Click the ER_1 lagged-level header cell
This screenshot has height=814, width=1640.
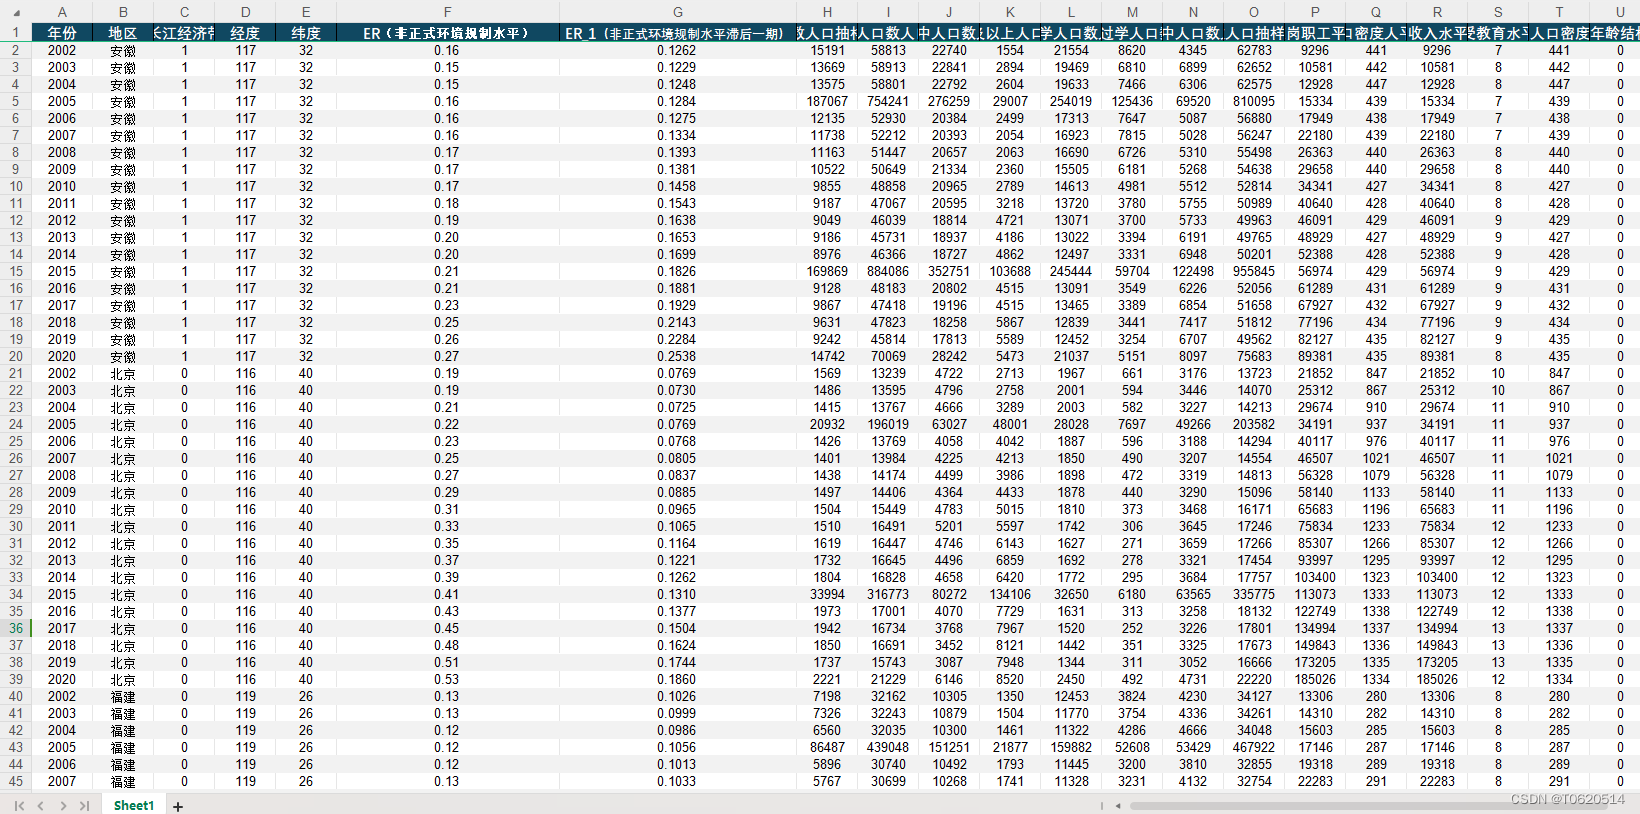click(x=677, y=33)
